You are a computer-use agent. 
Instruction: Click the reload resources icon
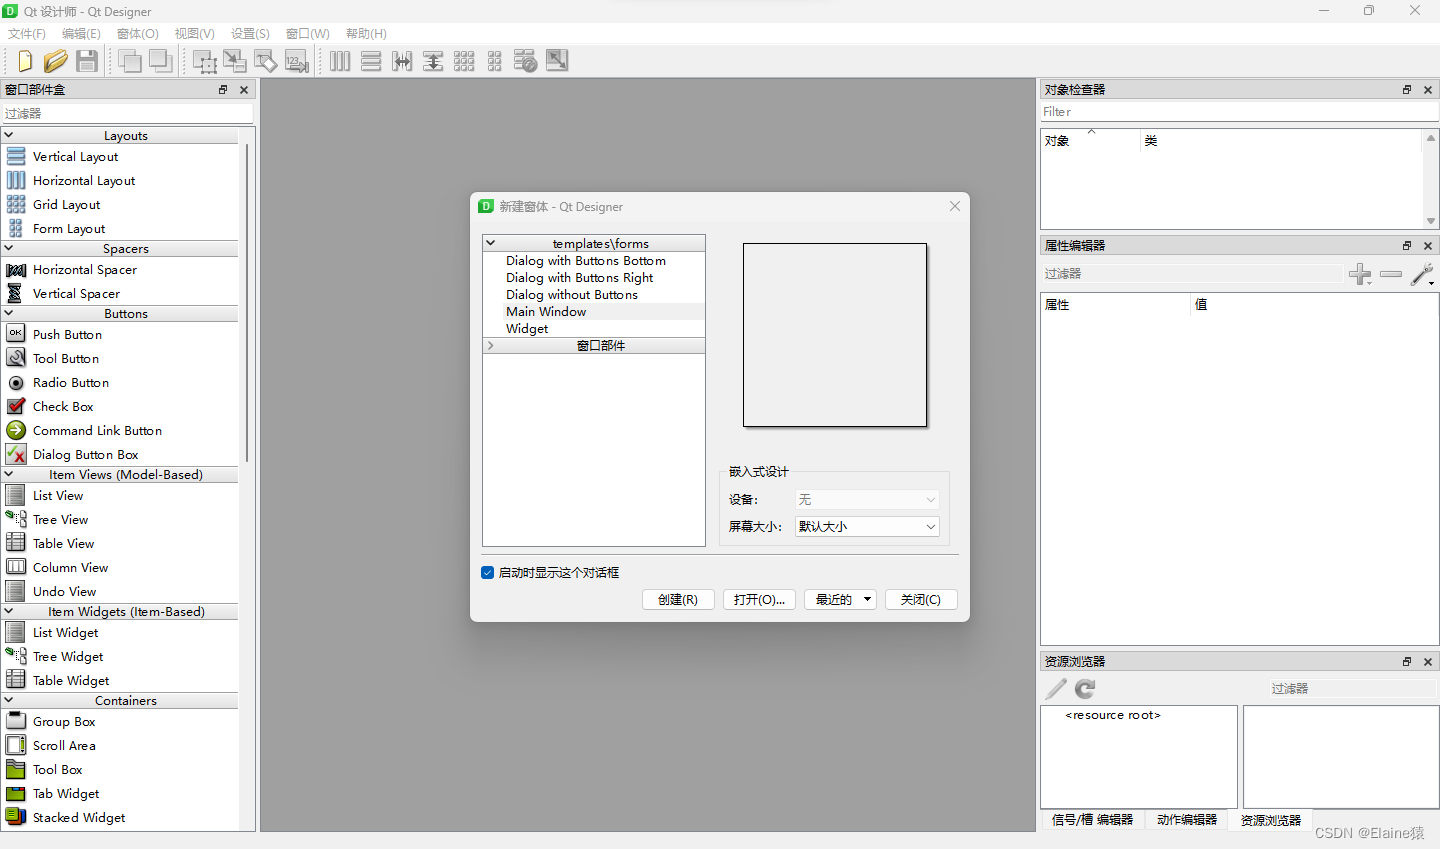[1085, 688]
